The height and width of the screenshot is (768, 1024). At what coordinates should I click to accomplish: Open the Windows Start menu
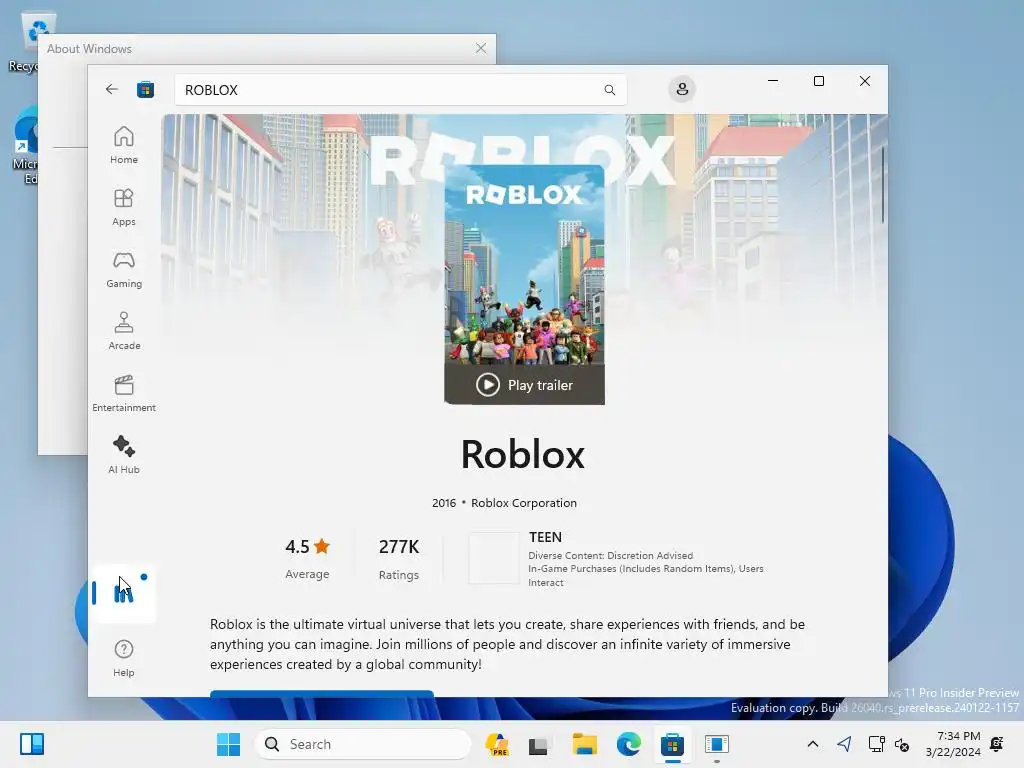228,744
